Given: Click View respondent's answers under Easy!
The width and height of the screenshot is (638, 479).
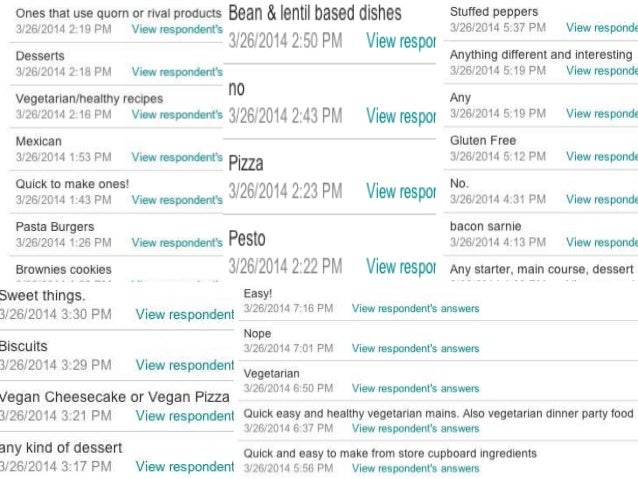Looking at the screenshot, I should 415,308.
